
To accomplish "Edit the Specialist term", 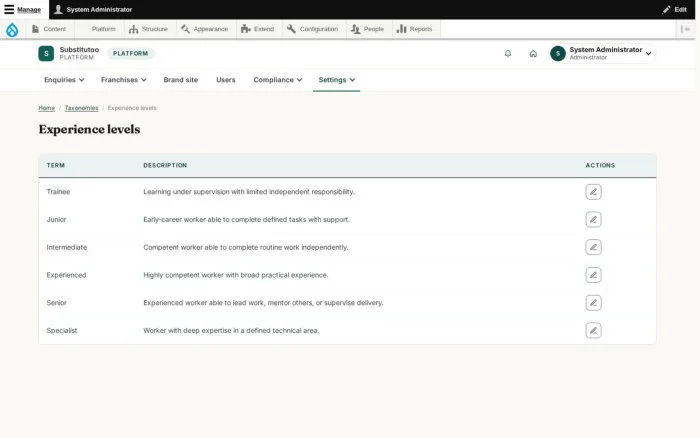I will coord(593,330).
